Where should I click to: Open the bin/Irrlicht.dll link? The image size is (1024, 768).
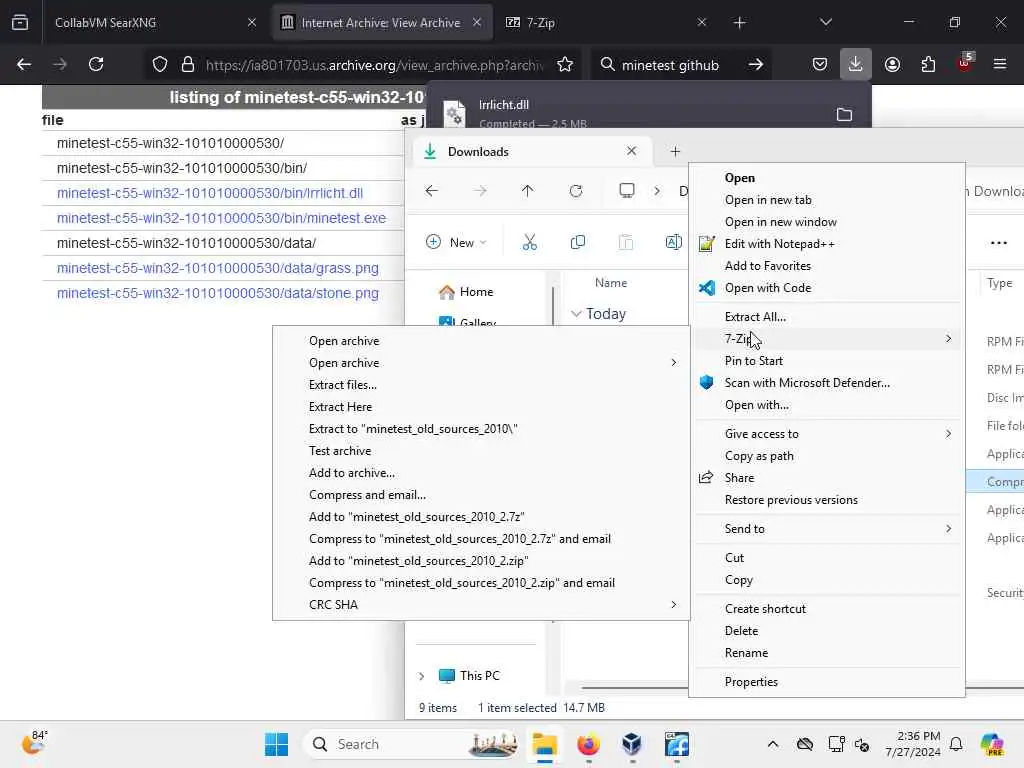click(x=210, y=193)
